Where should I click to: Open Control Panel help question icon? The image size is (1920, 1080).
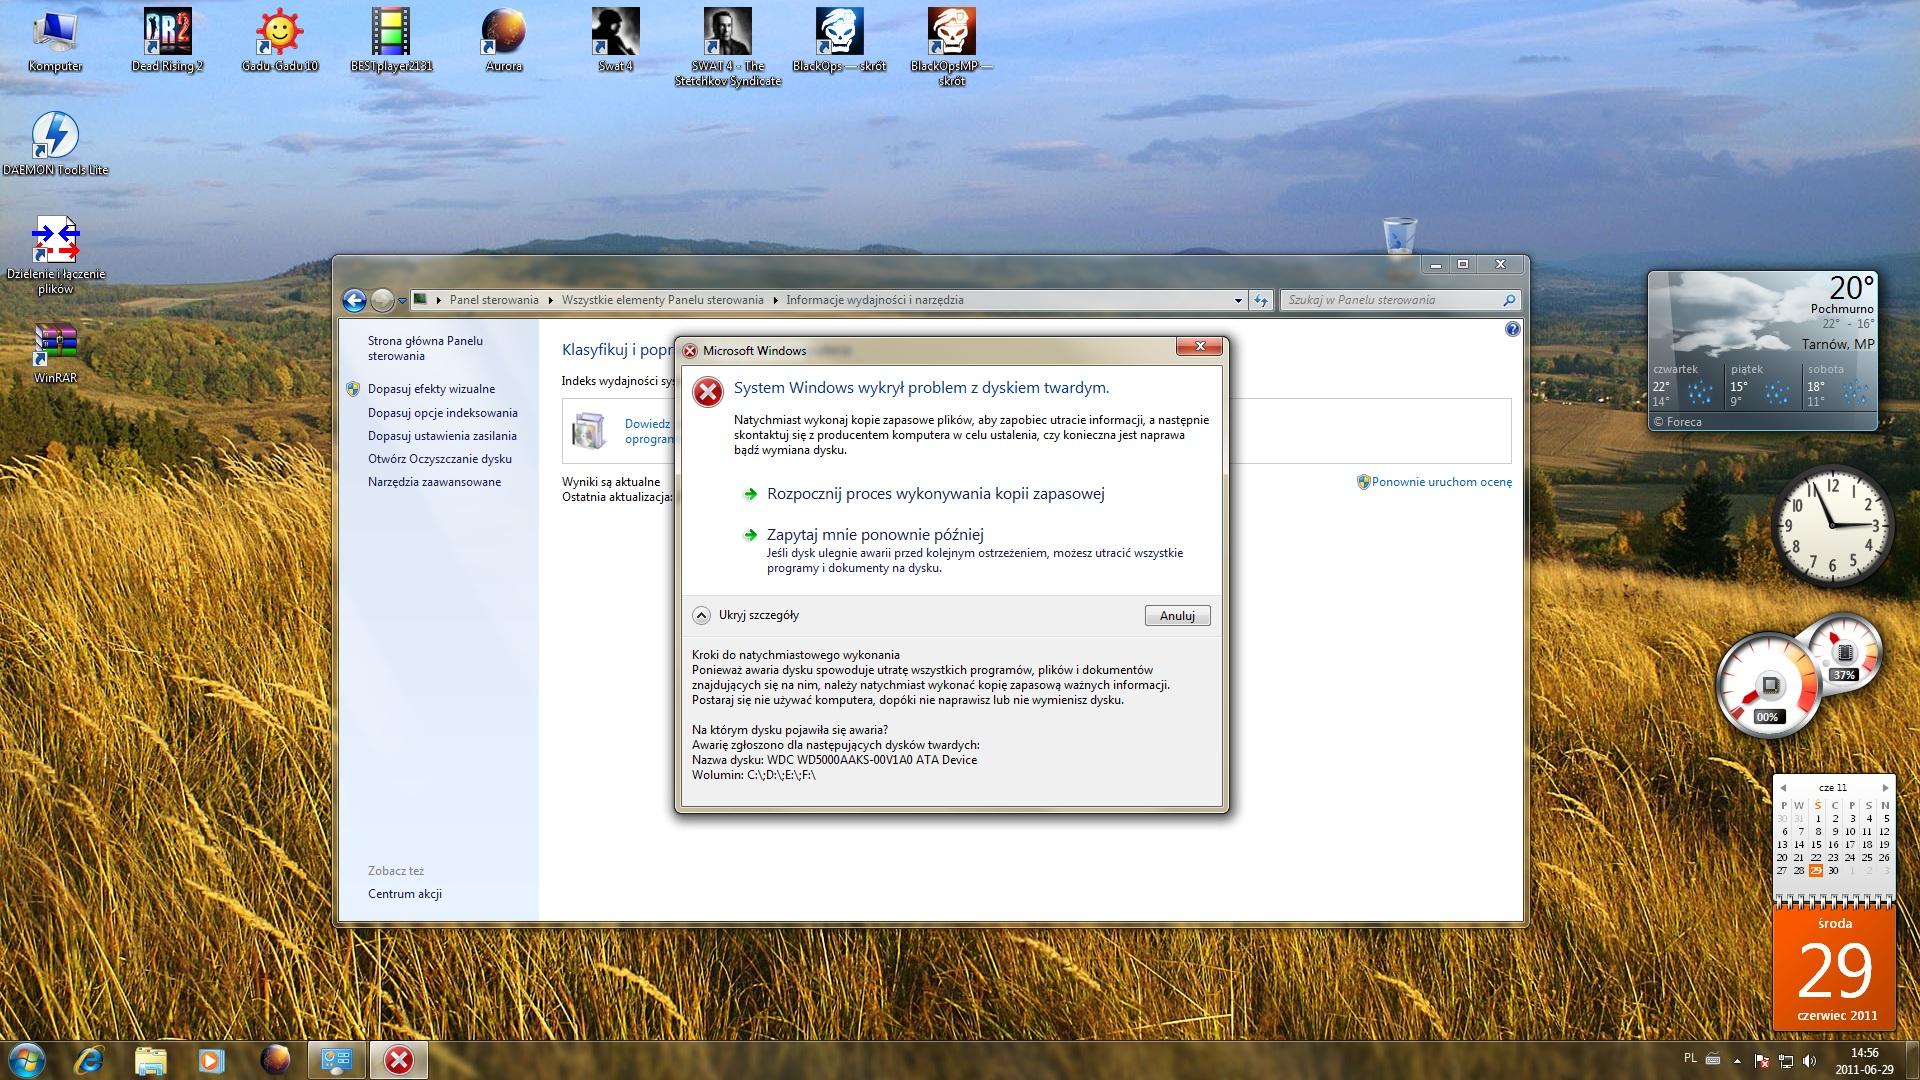click(x=1512, y=329)
